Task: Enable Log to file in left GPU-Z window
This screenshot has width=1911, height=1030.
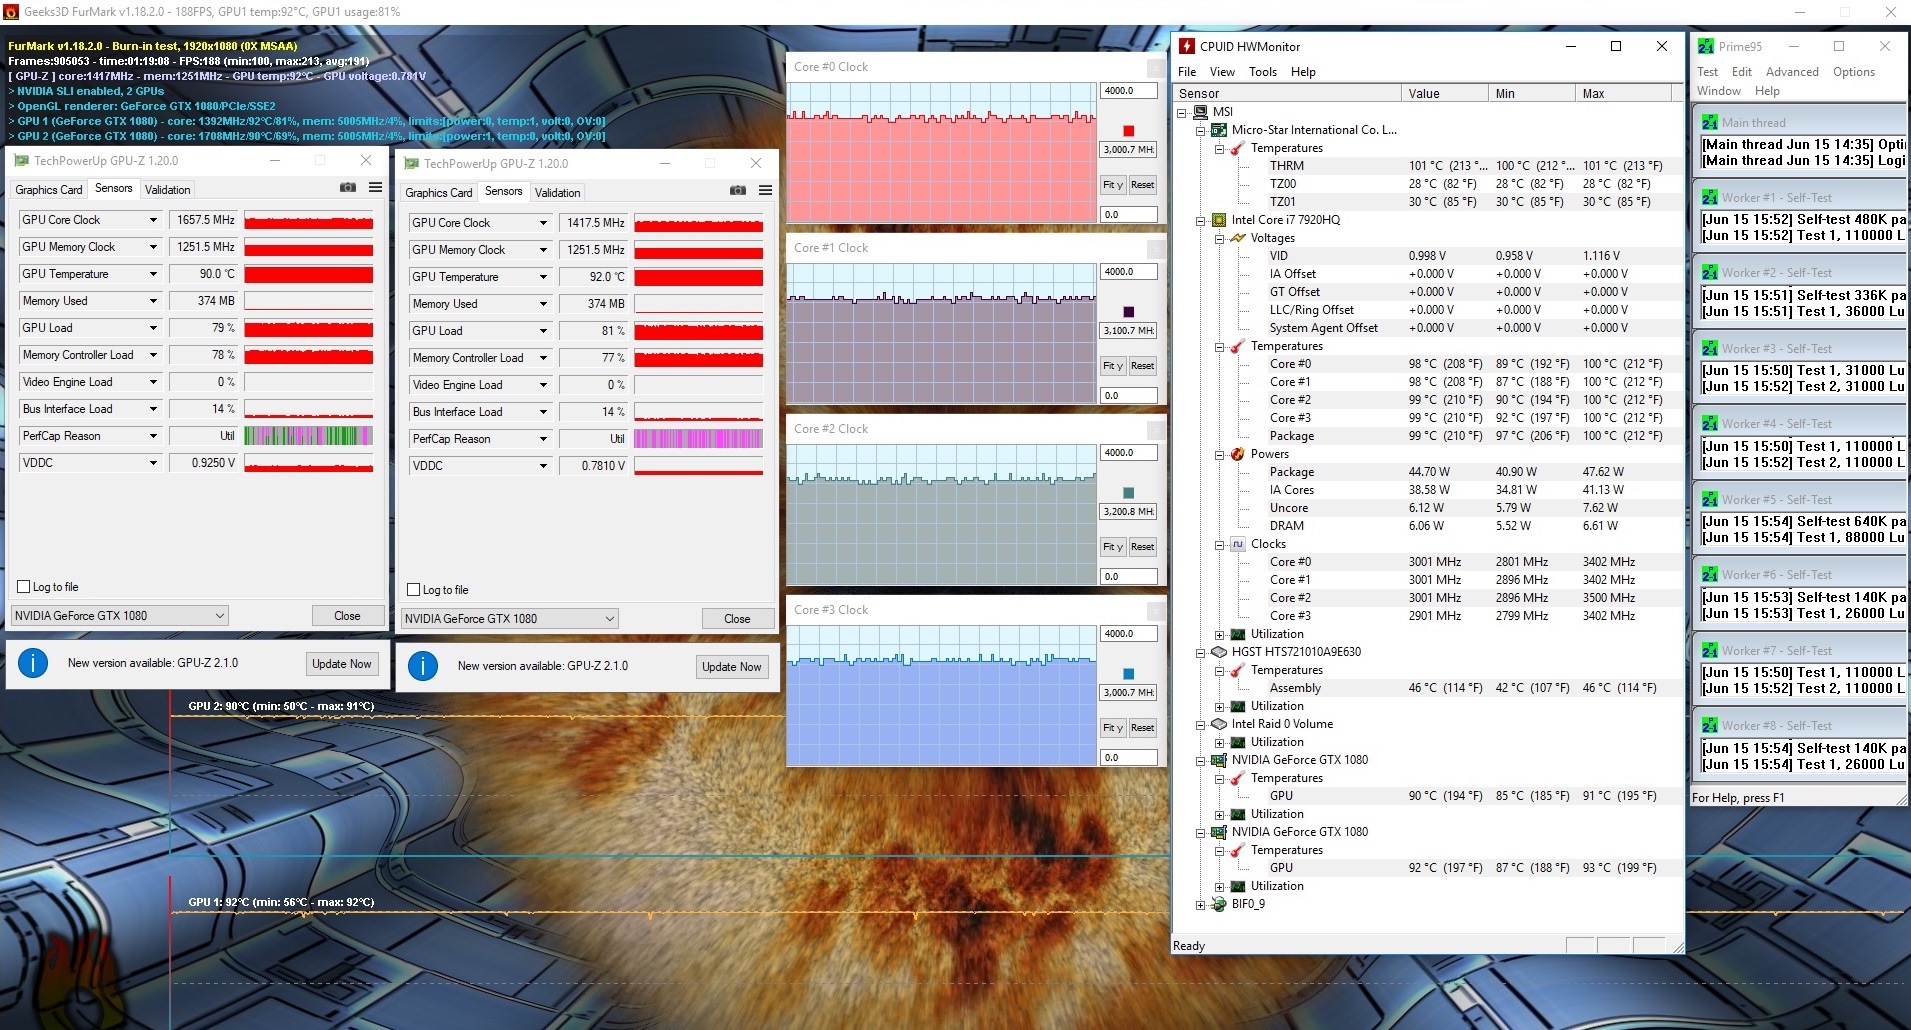Action: point(24,587)
